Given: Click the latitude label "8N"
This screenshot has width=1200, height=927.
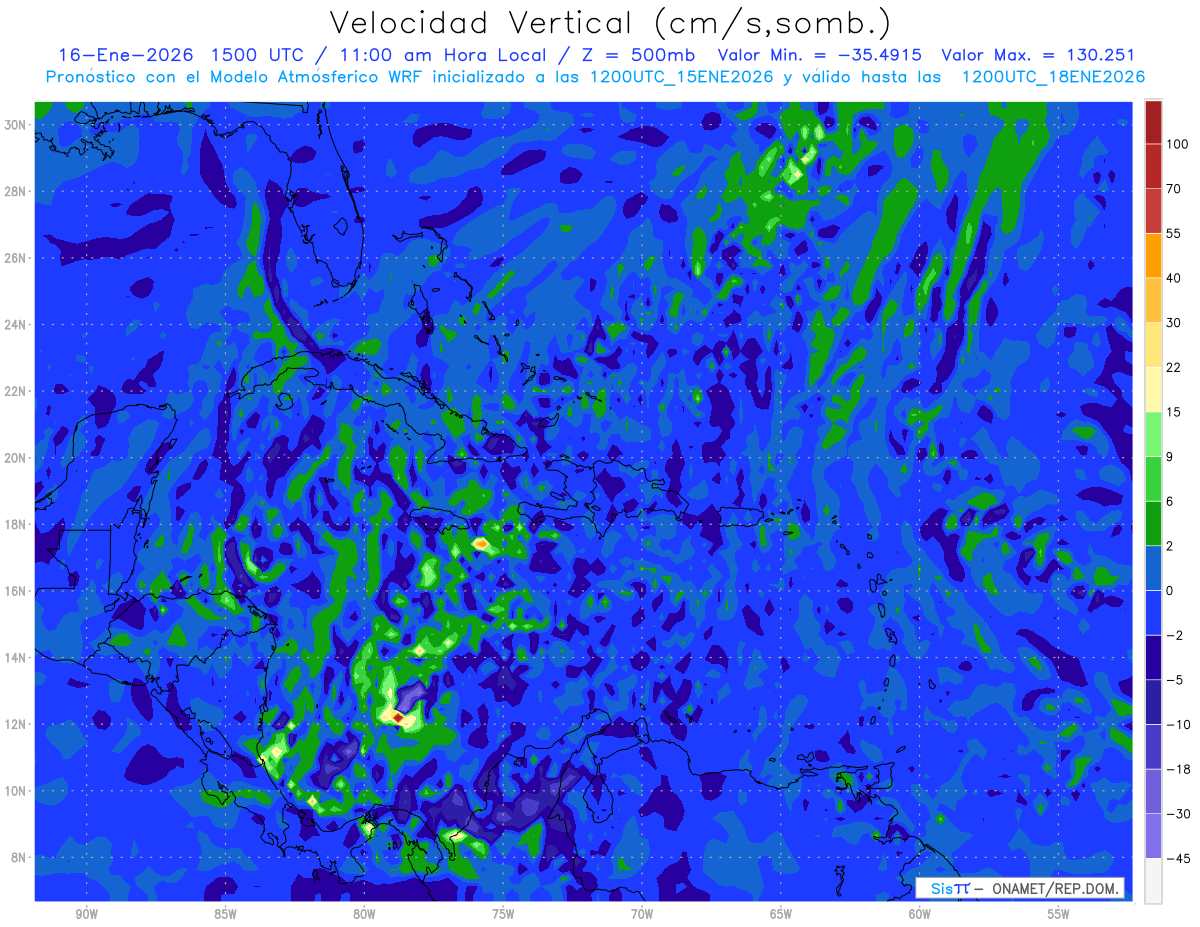Looking at the screenshot, I should coord(18,857).
